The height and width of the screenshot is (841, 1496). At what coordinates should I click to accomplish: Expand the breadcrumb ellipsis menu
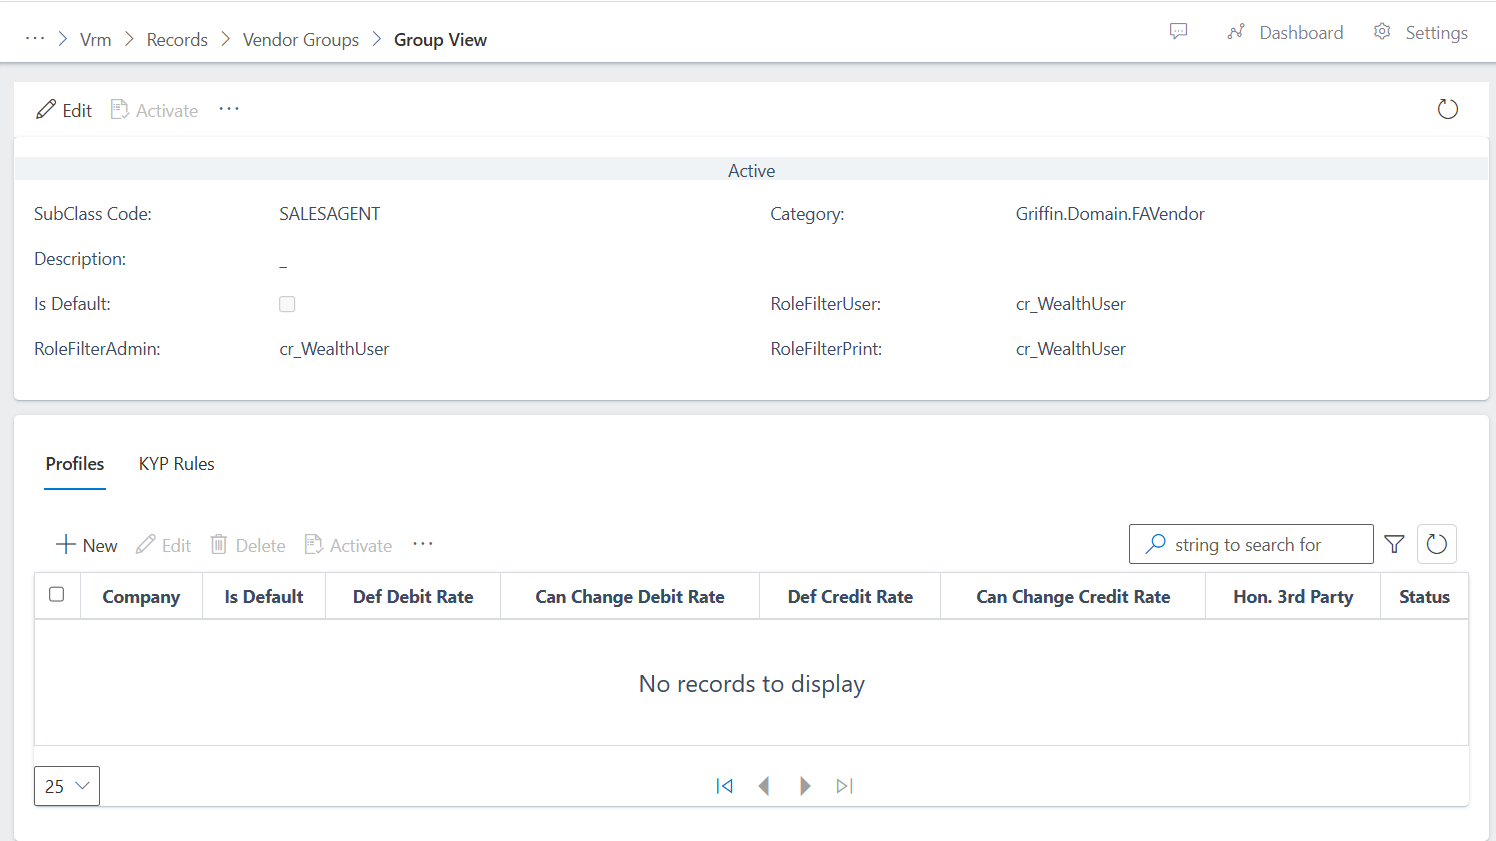pos(35,37)
